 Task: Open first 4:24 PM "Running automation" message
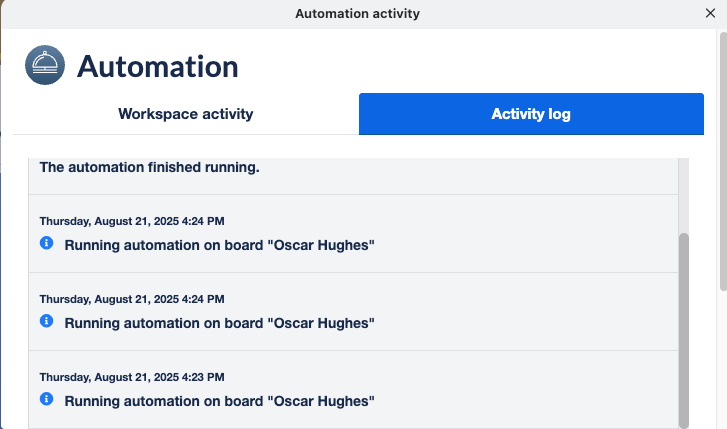[219, 245]
